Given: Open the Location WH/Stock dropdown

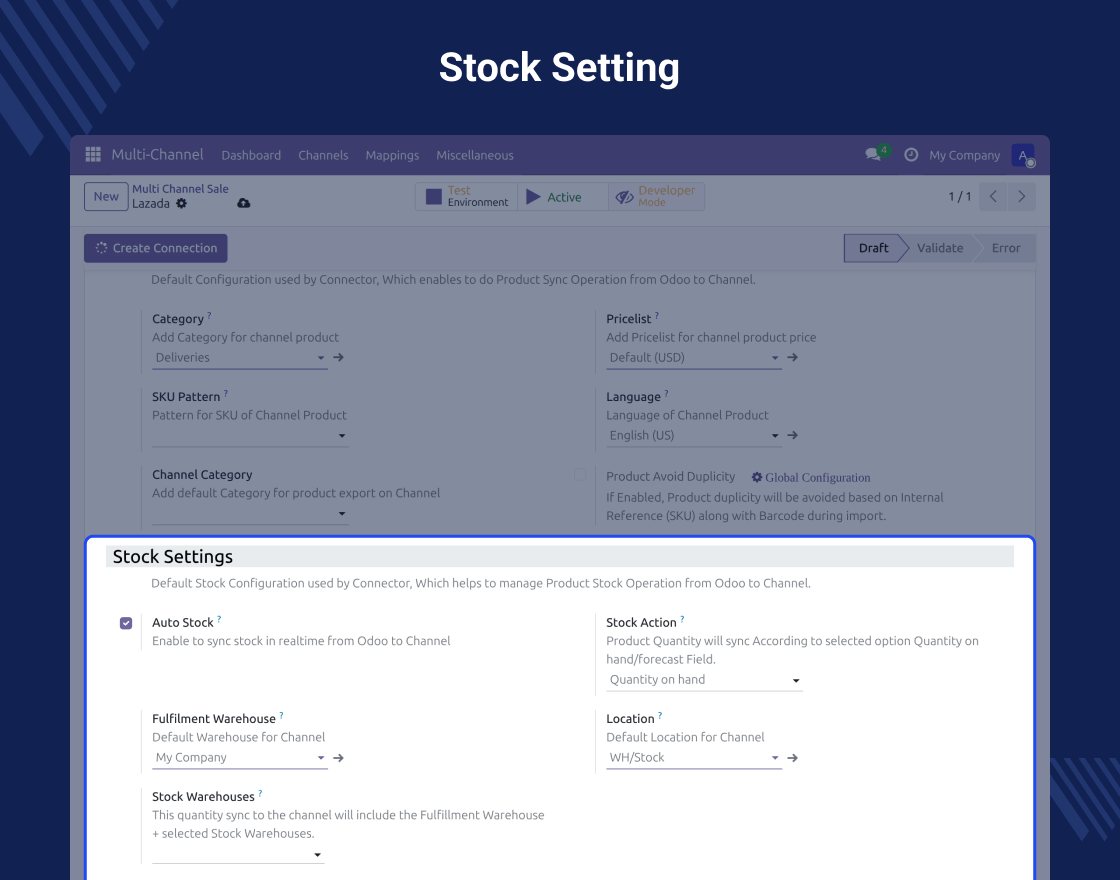Looking at the screenshot, I should point(694,758).
